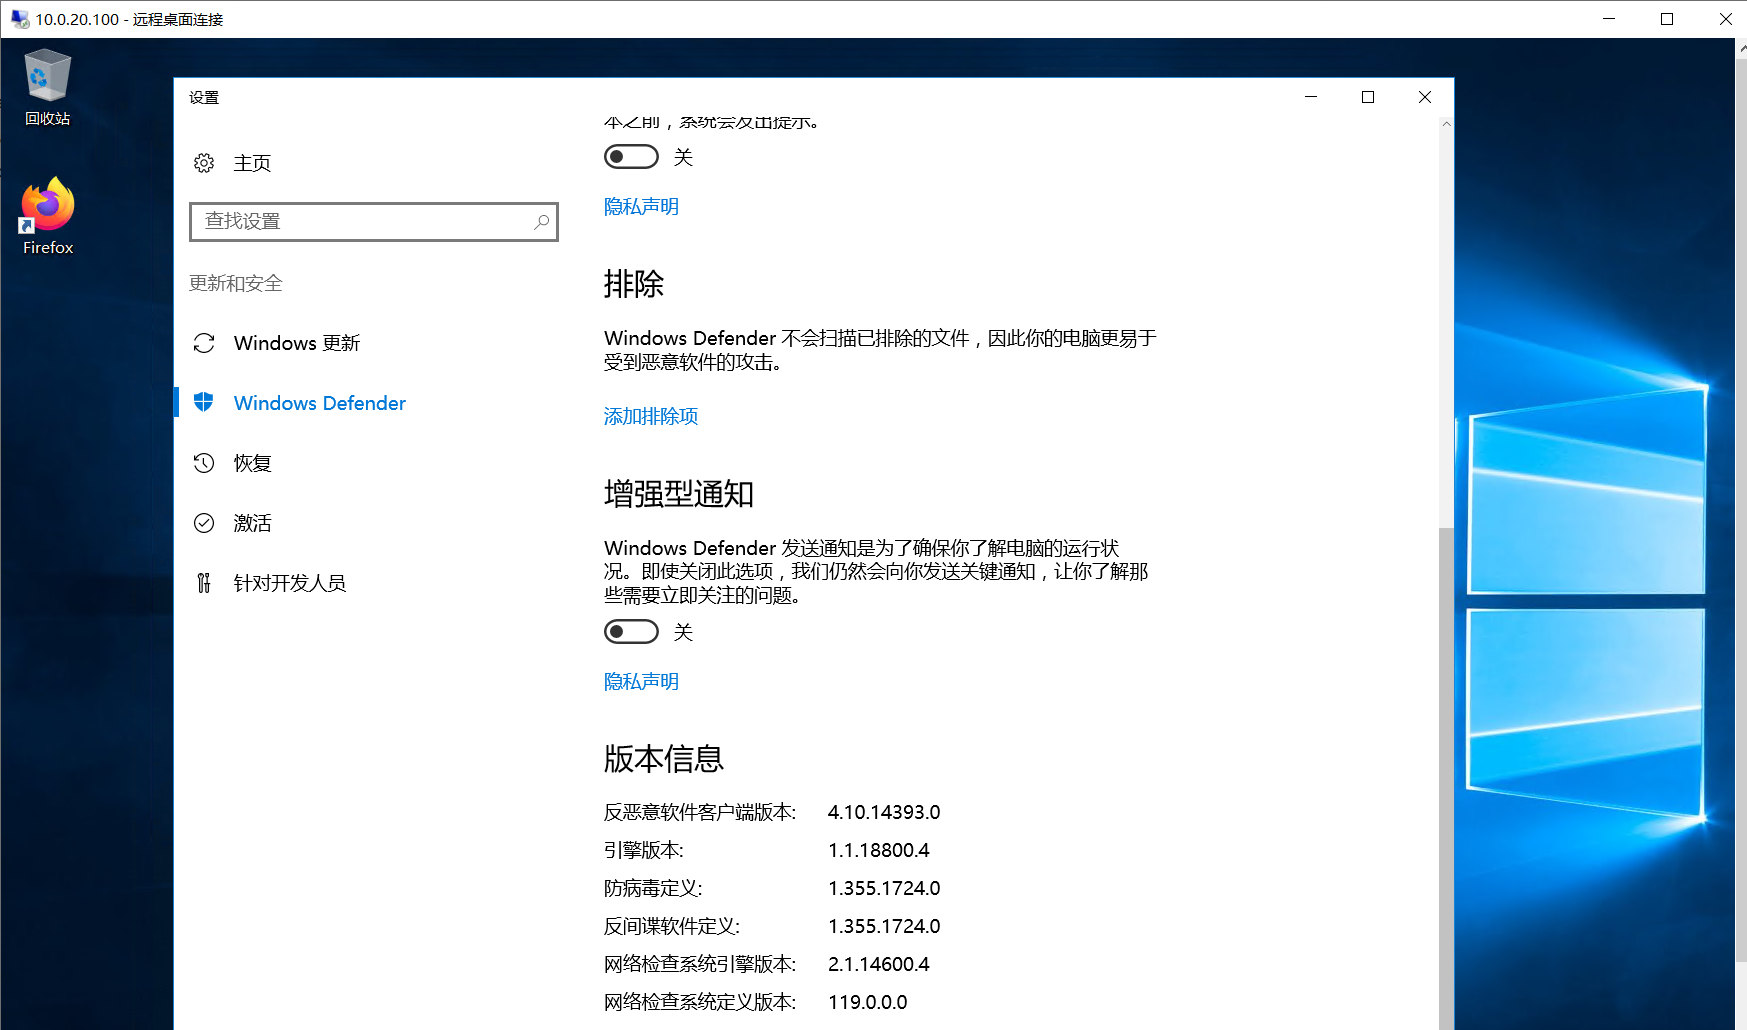Maximize the remote desktop connection window
The height and width of the screenshot is (1030, 1747).
point(1667,19)
